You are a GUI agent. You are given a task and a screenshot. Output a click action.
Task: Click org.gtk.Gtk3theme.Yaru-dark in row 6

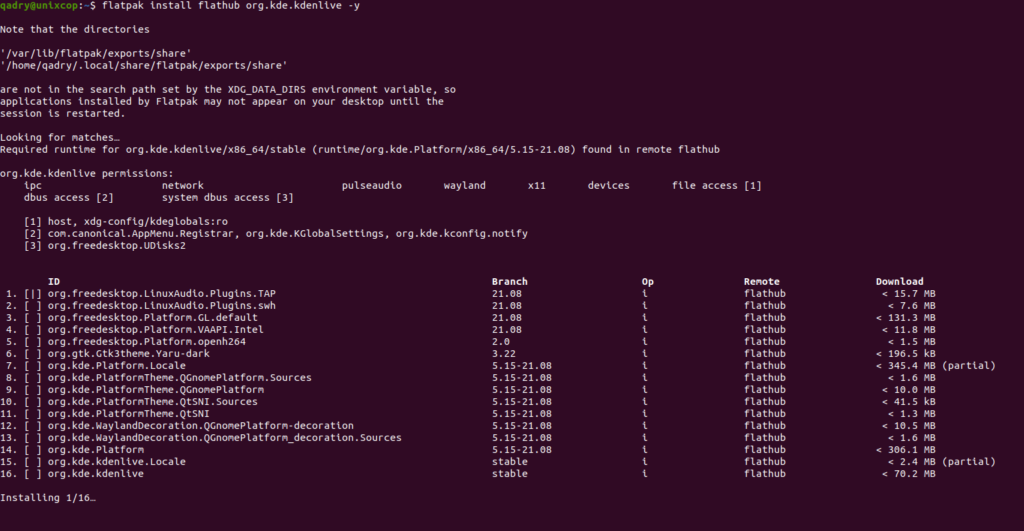129,353
